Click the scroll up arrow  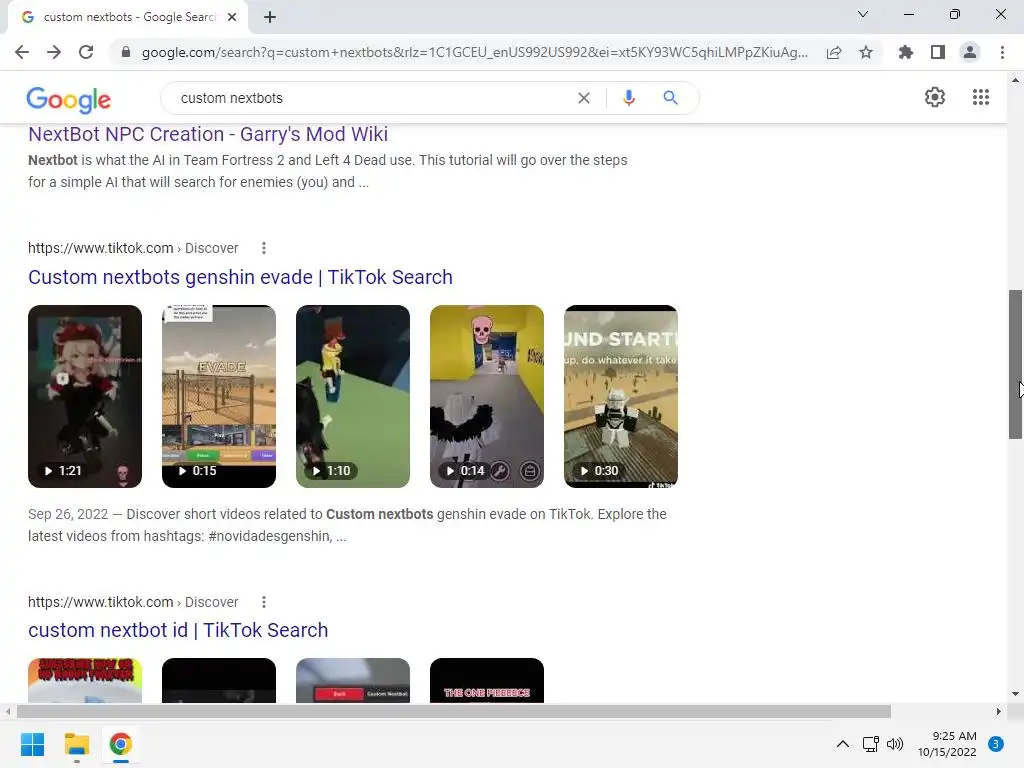[x=1015, y=80]
